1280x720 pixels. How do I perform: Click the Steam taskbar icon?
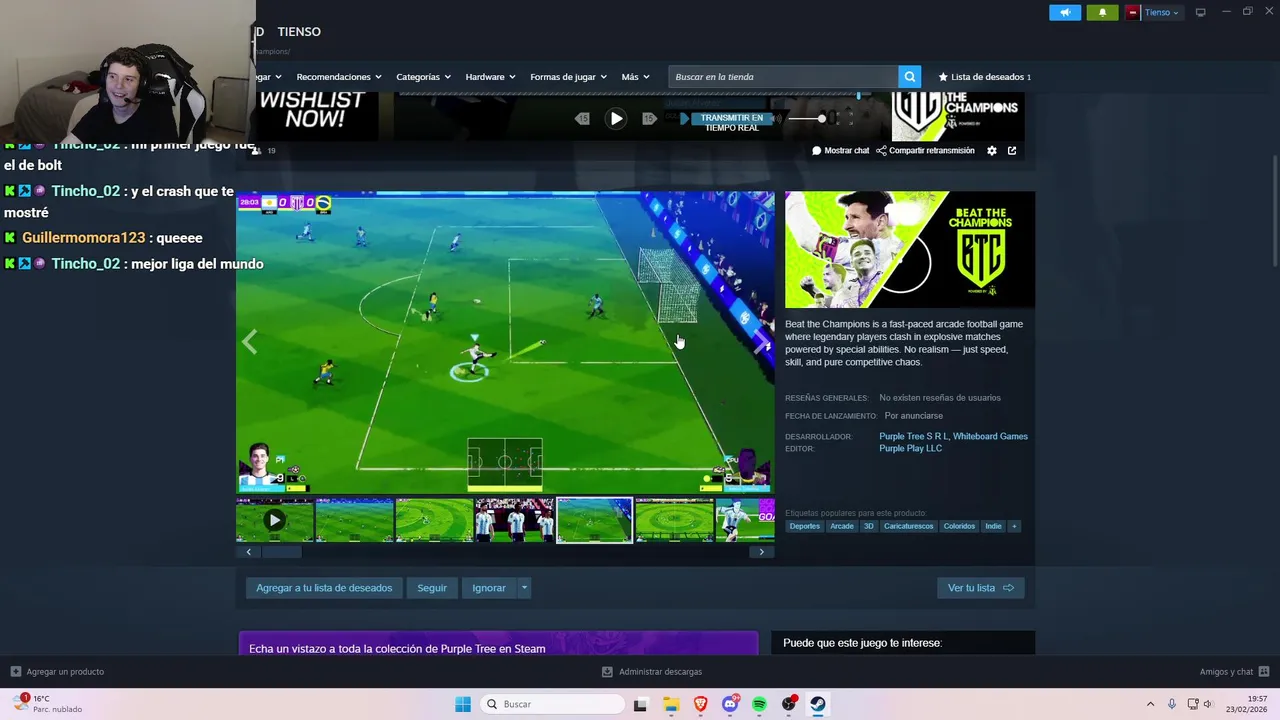818,704
